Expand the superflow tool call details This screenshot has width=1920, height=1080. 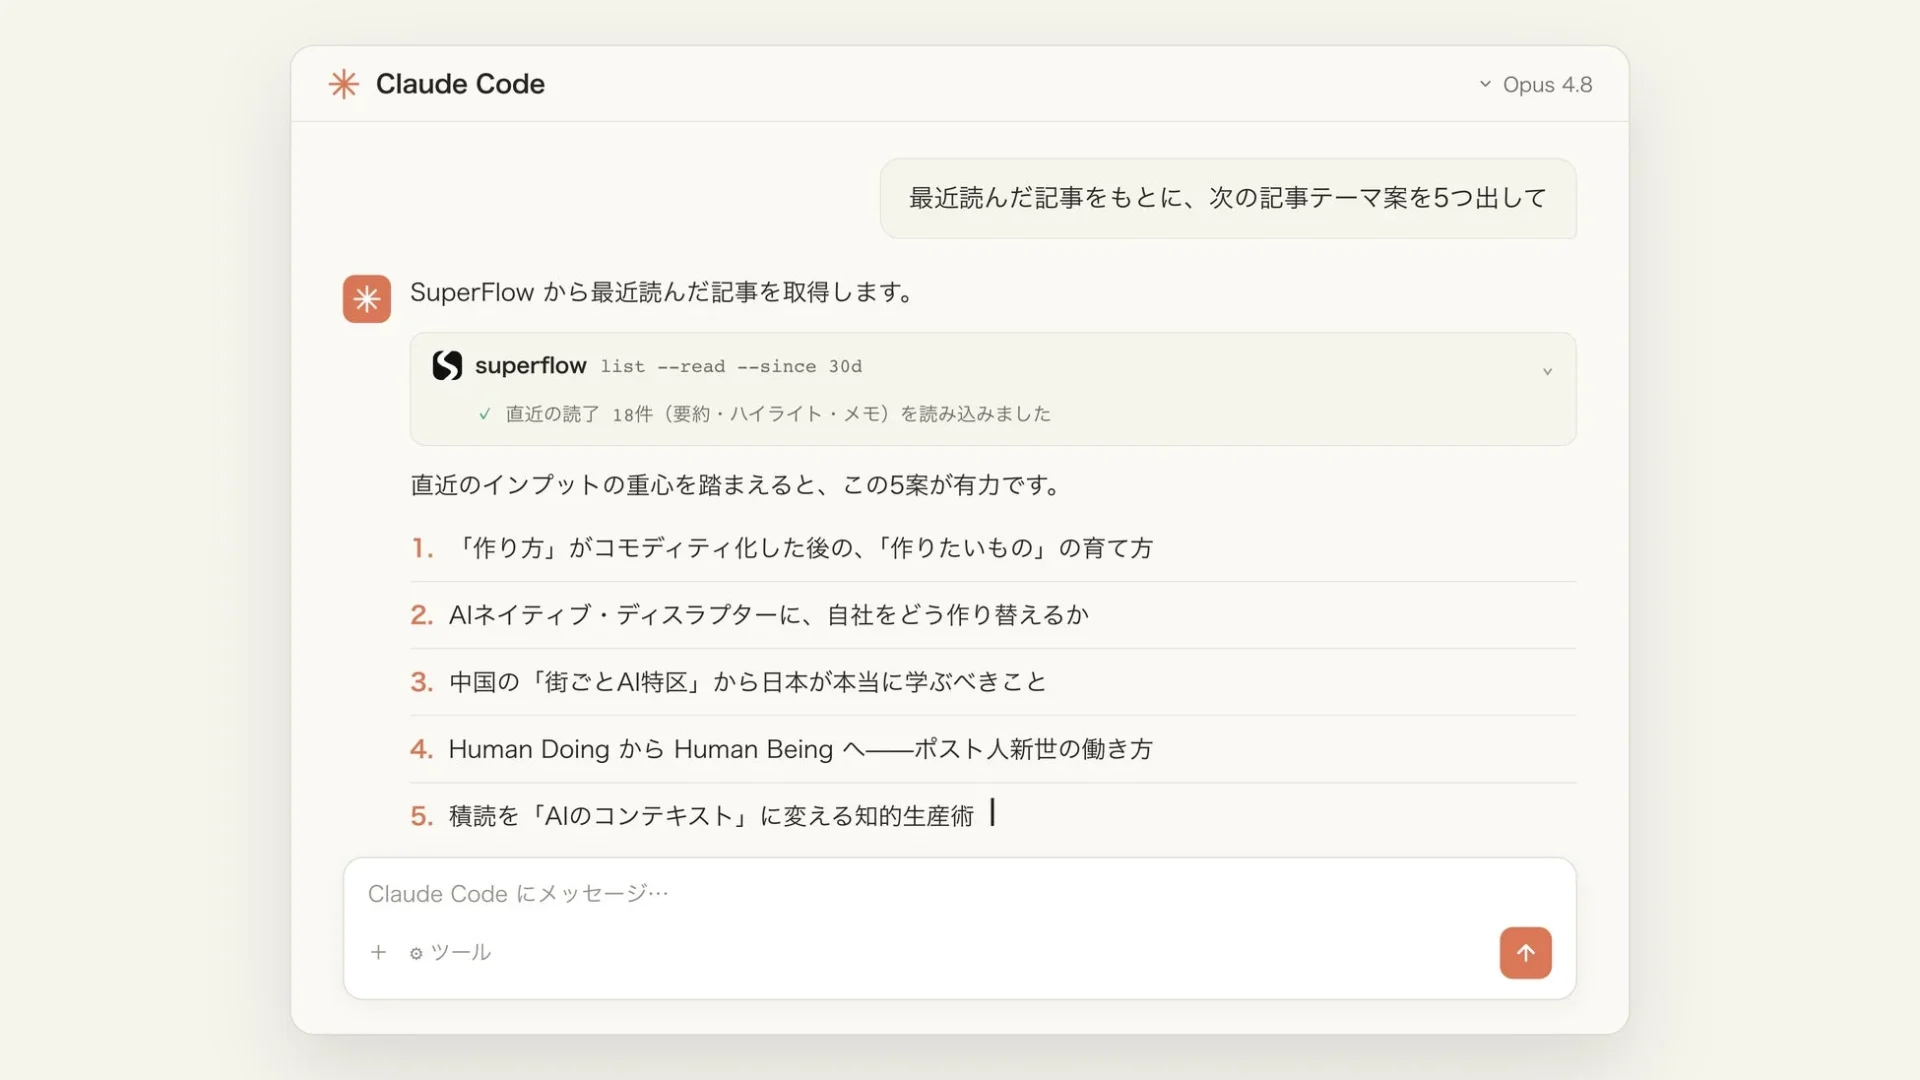pyautogui.click(x=1547, y=371)
